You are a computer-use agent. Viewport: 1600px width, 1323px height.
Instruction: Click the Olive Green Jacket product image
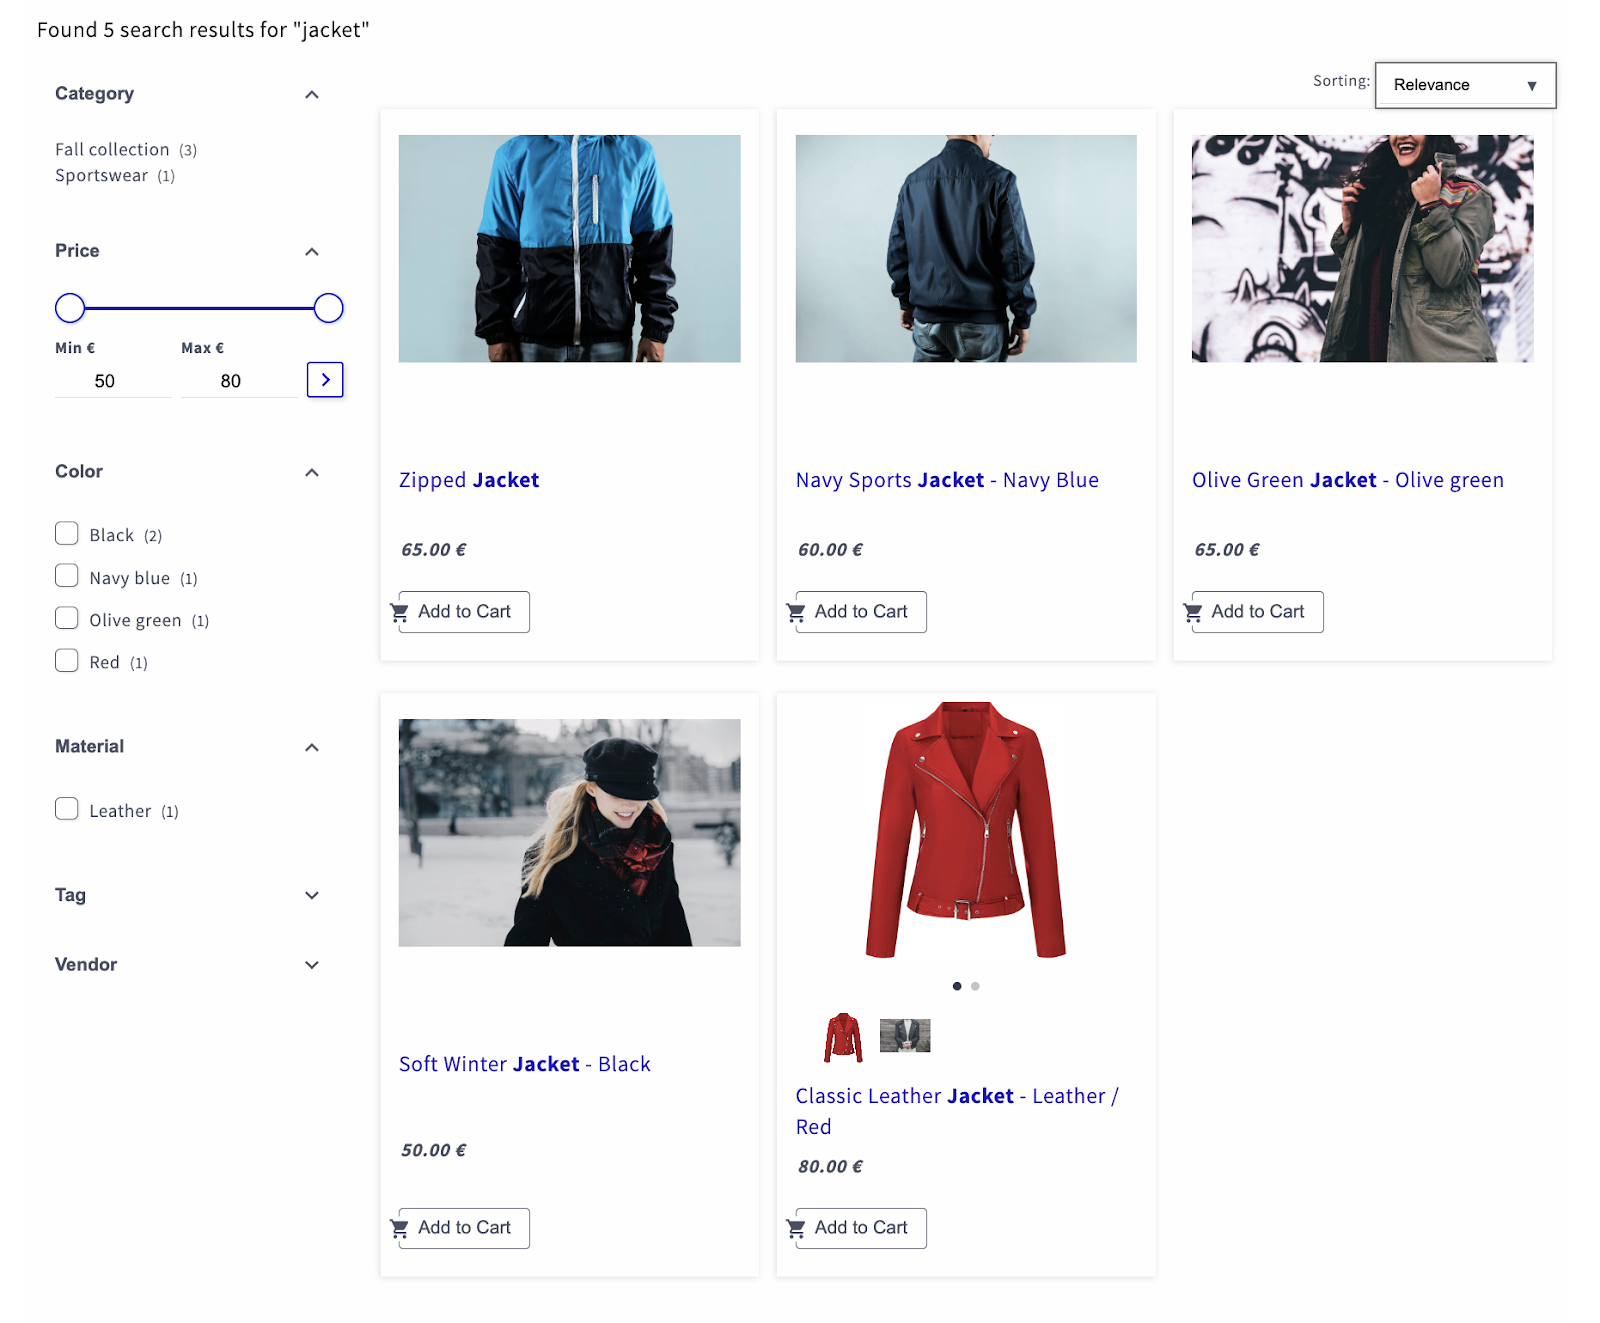coord(1362,249)
